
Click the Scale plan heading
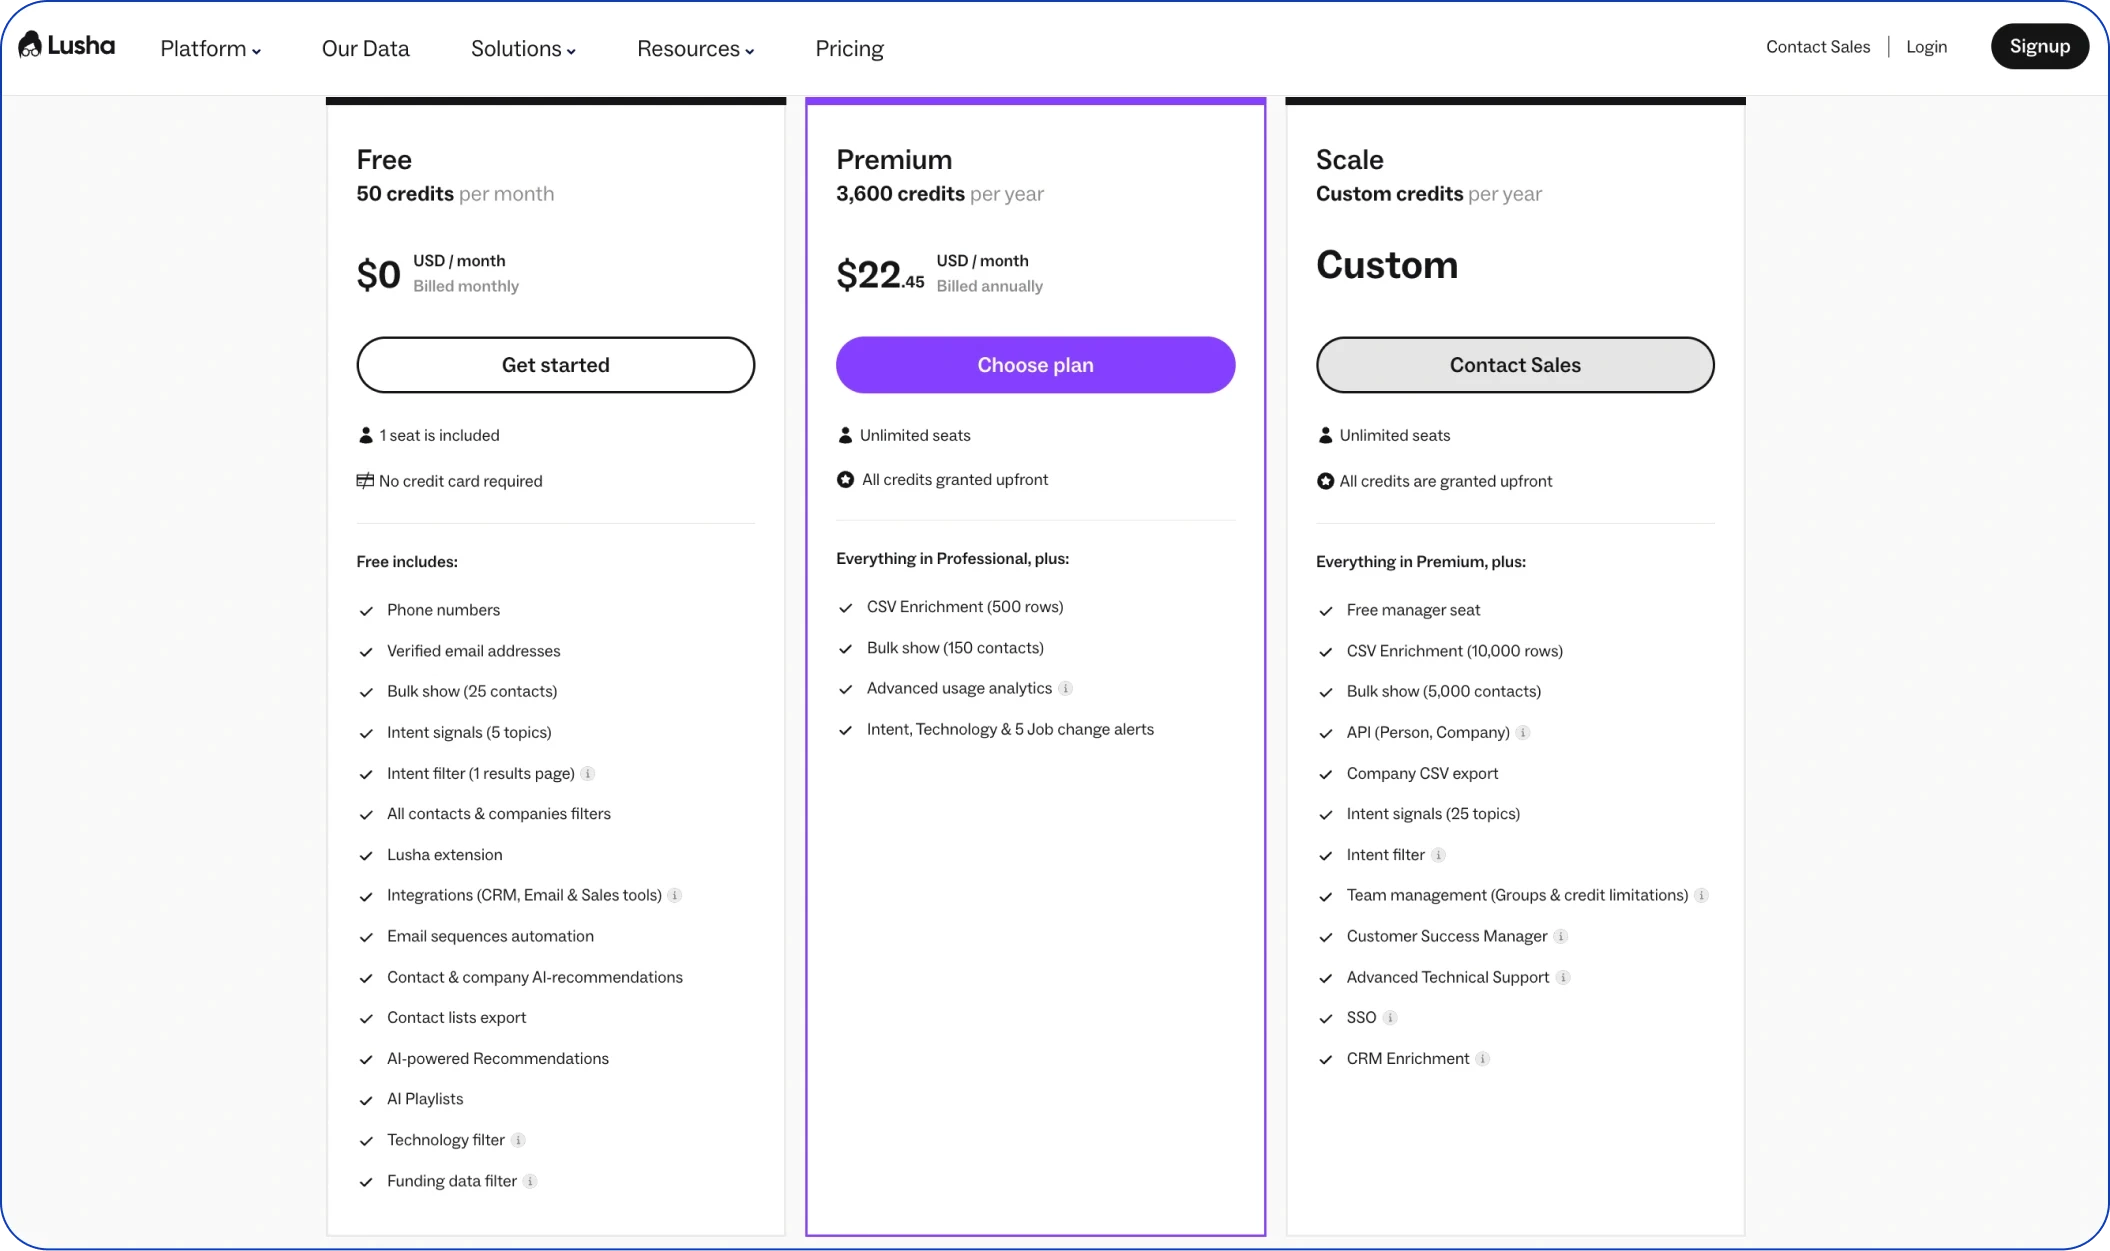click(1350, 160)
